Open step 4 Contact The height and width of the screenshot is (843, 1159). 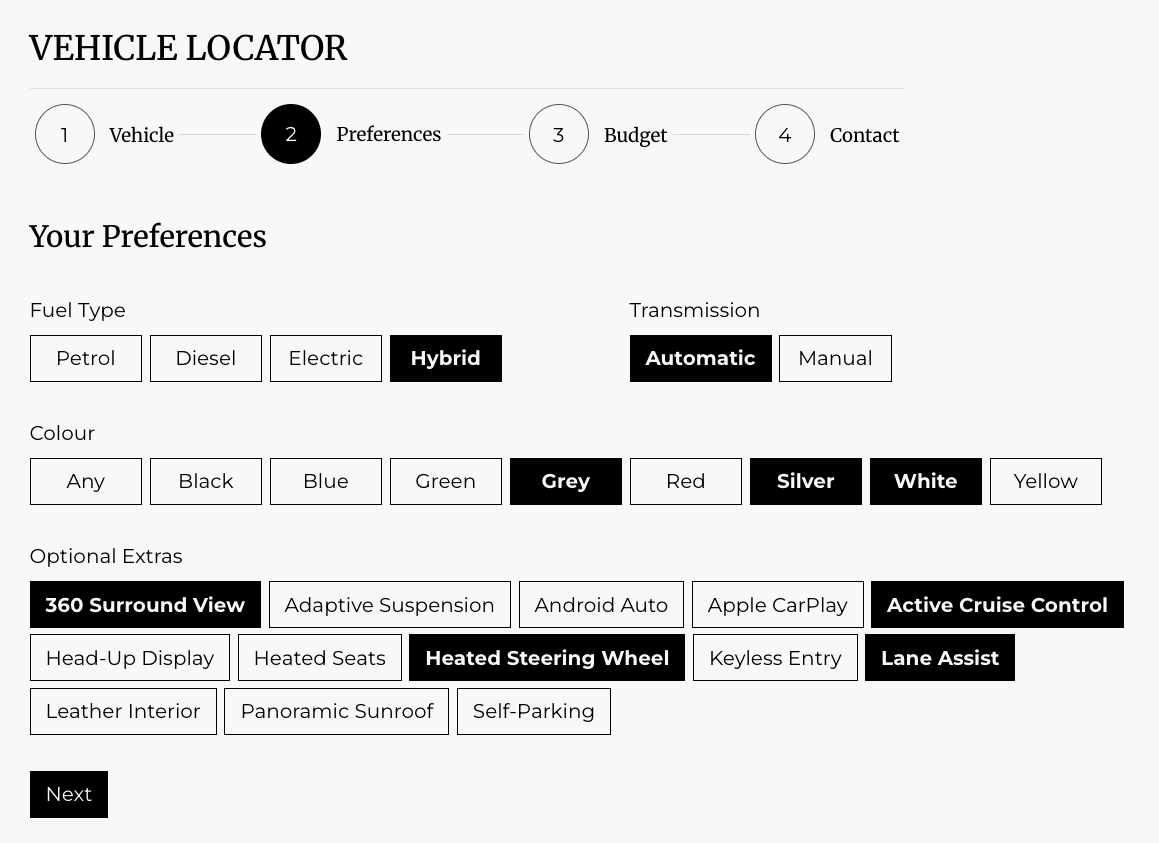point(785,134)
